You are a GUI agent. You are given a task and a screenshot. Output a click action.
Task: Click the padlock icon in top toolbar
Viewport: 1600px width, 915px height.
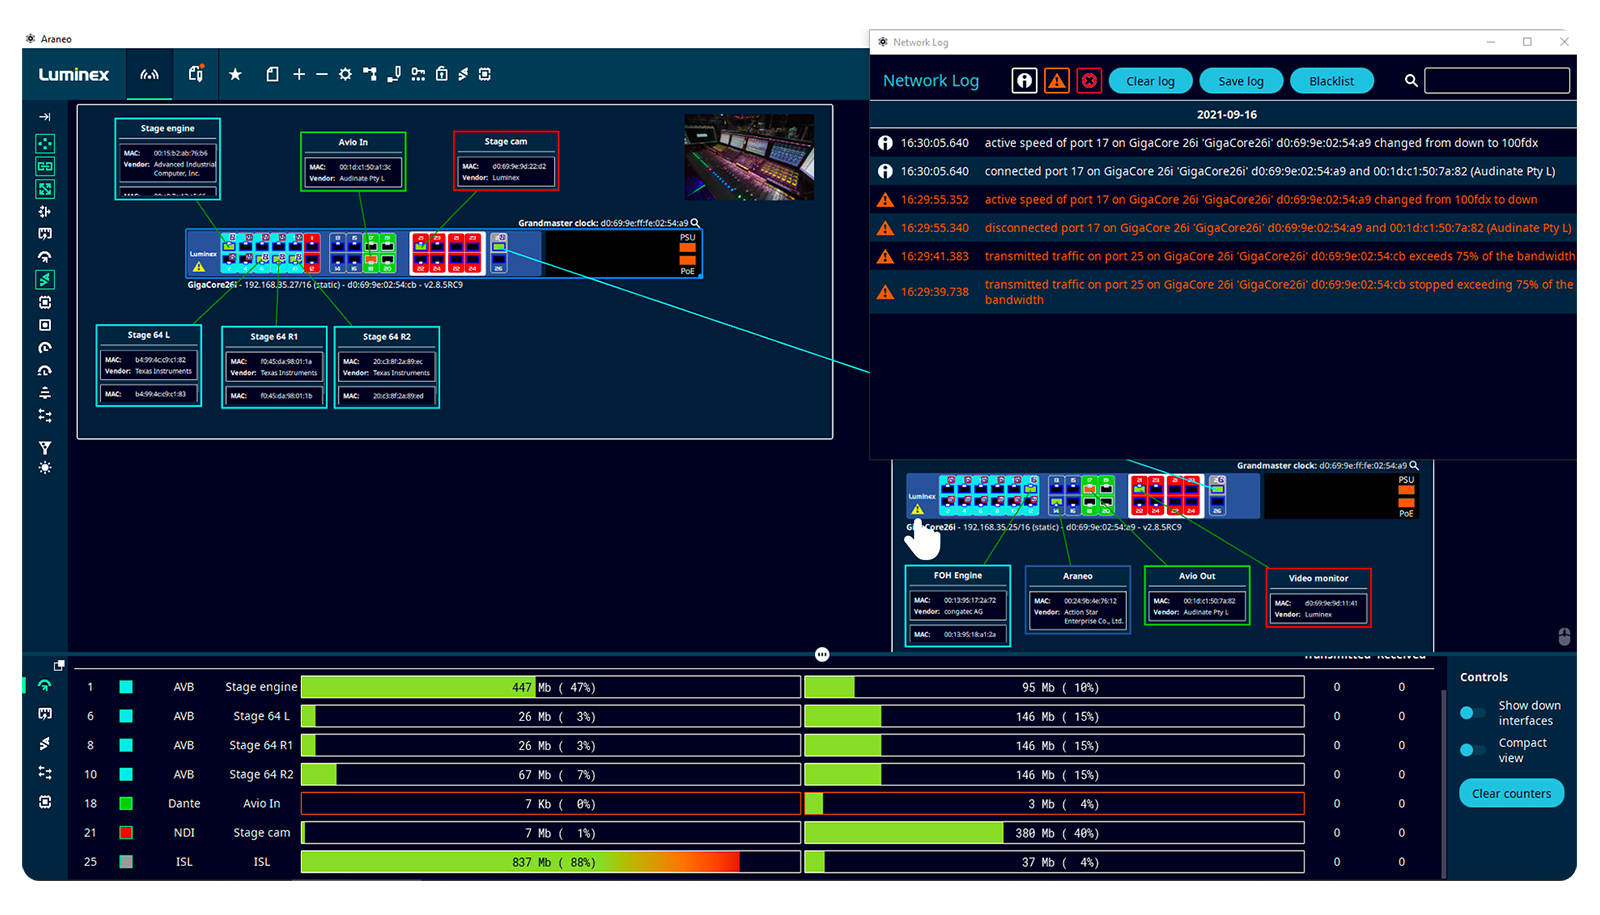pos(442,75)
